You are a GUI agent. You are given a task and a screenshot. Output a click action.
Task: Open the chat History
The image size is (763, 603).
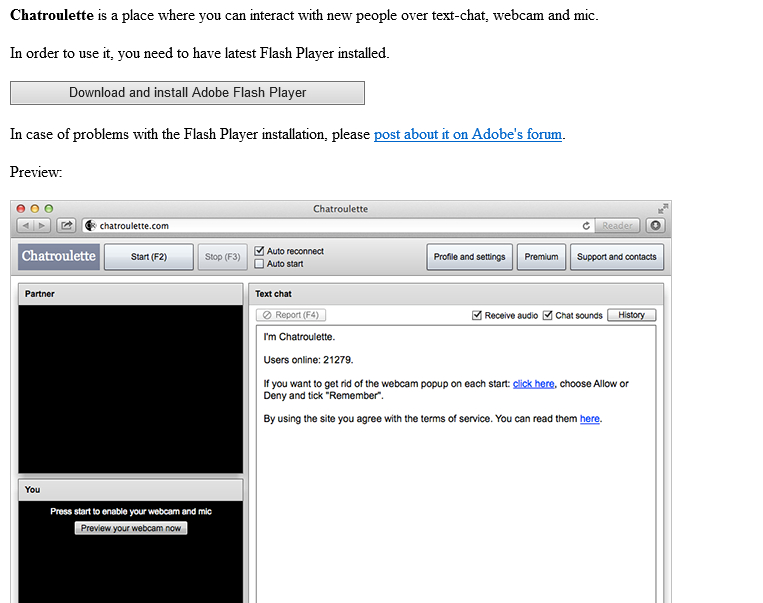pyautogui.click(x=632, y=315)
